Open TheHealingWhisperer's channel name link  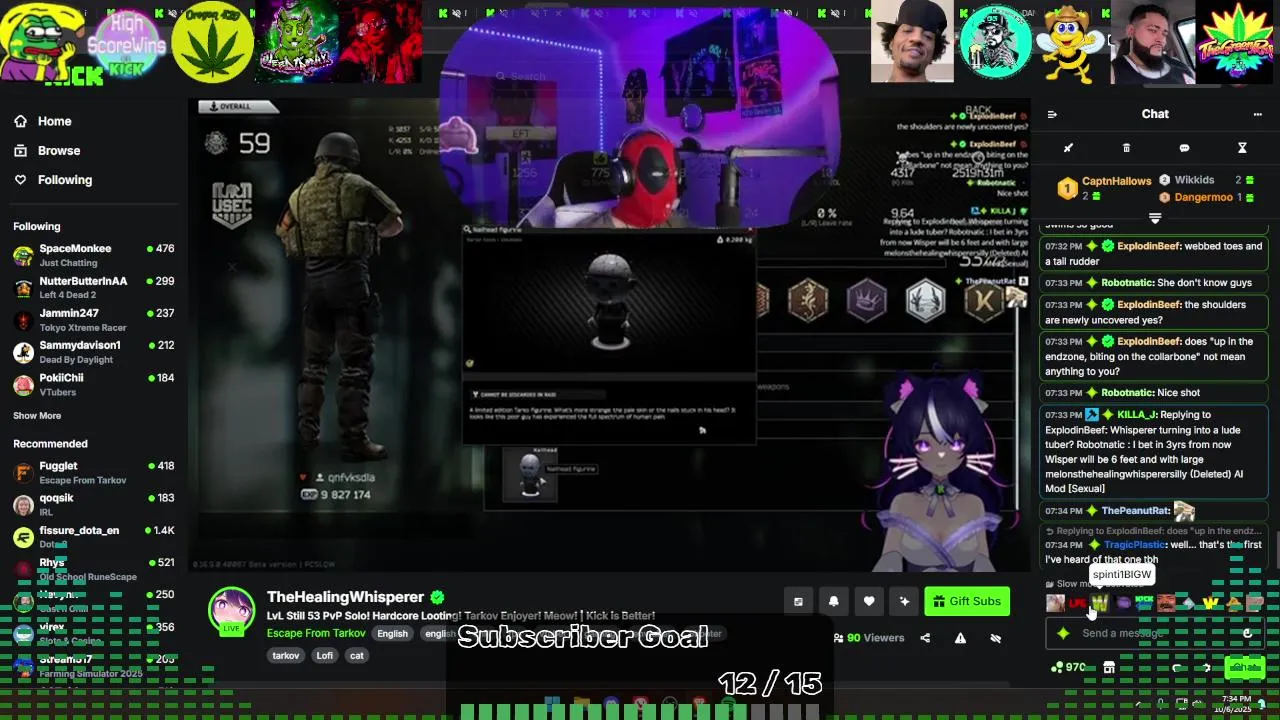346,597
